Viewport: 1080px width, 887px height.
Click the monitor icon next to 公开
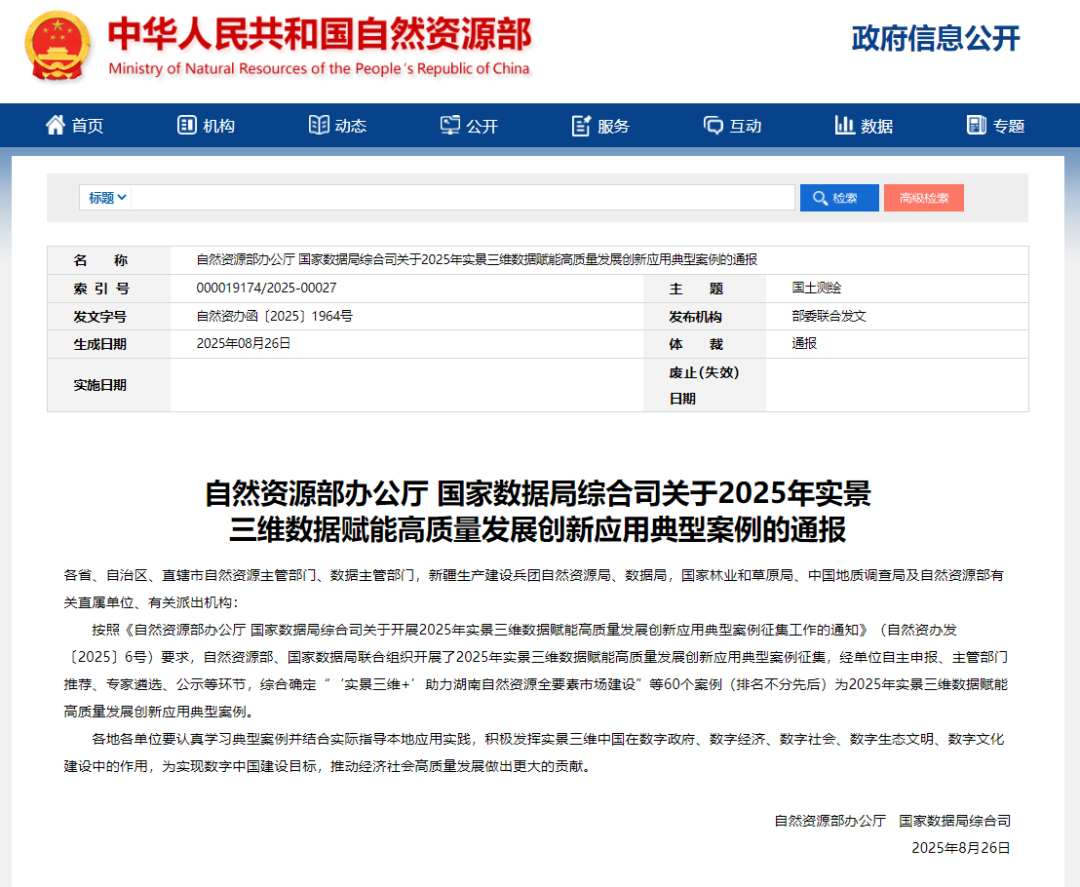450,125
